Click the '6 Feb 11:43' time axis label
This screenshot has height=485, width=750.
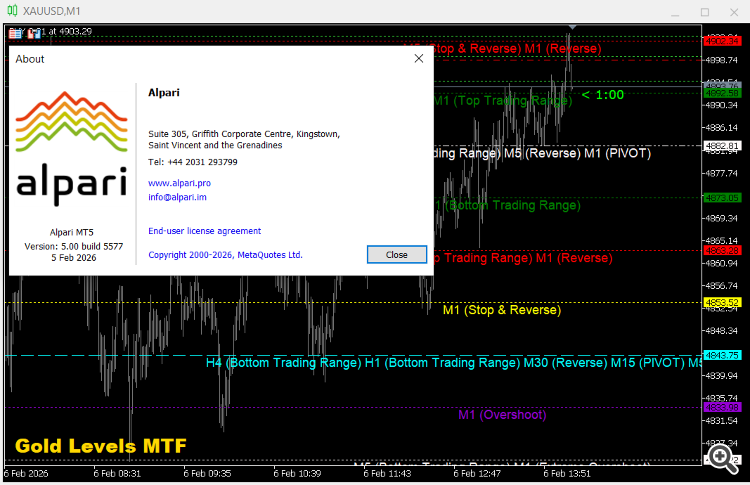(387, 474)
